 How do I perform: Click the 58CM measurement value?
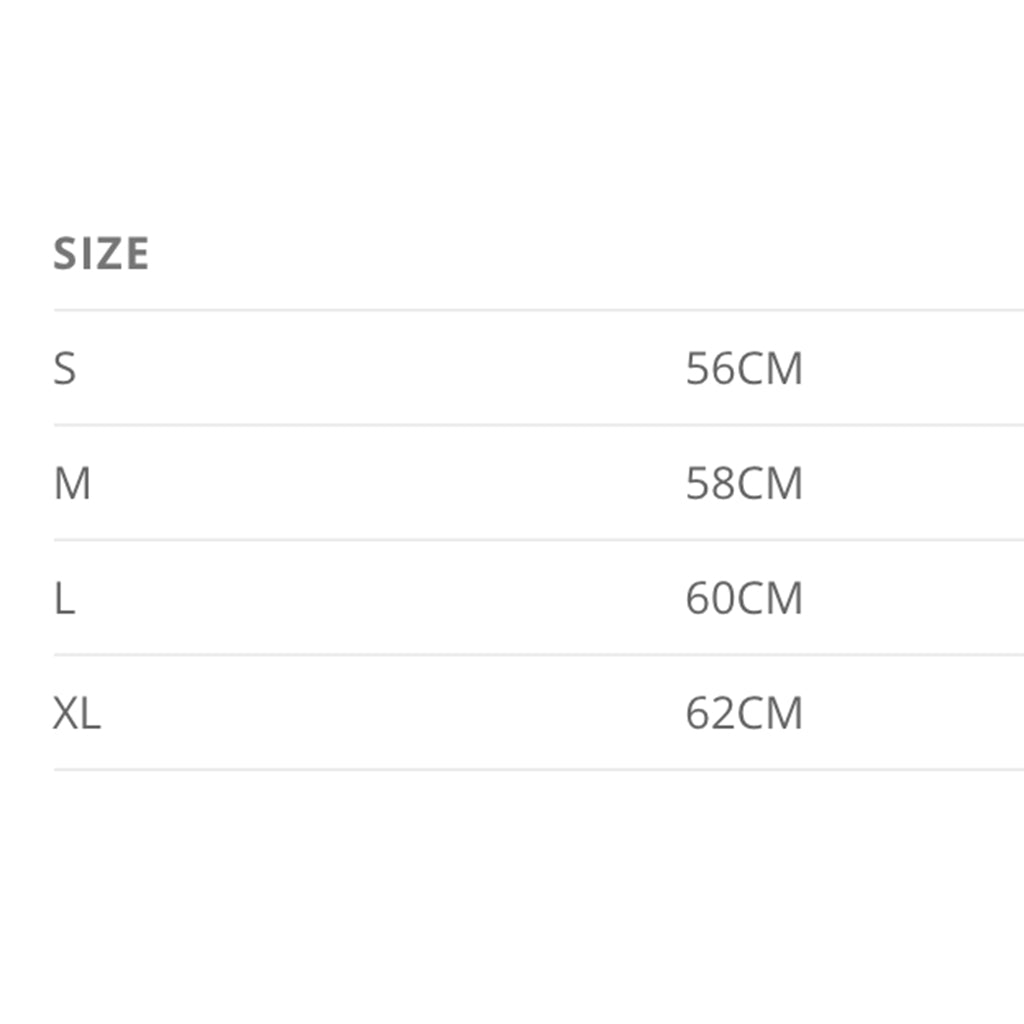pyautogui.click(x=744, y=484)
